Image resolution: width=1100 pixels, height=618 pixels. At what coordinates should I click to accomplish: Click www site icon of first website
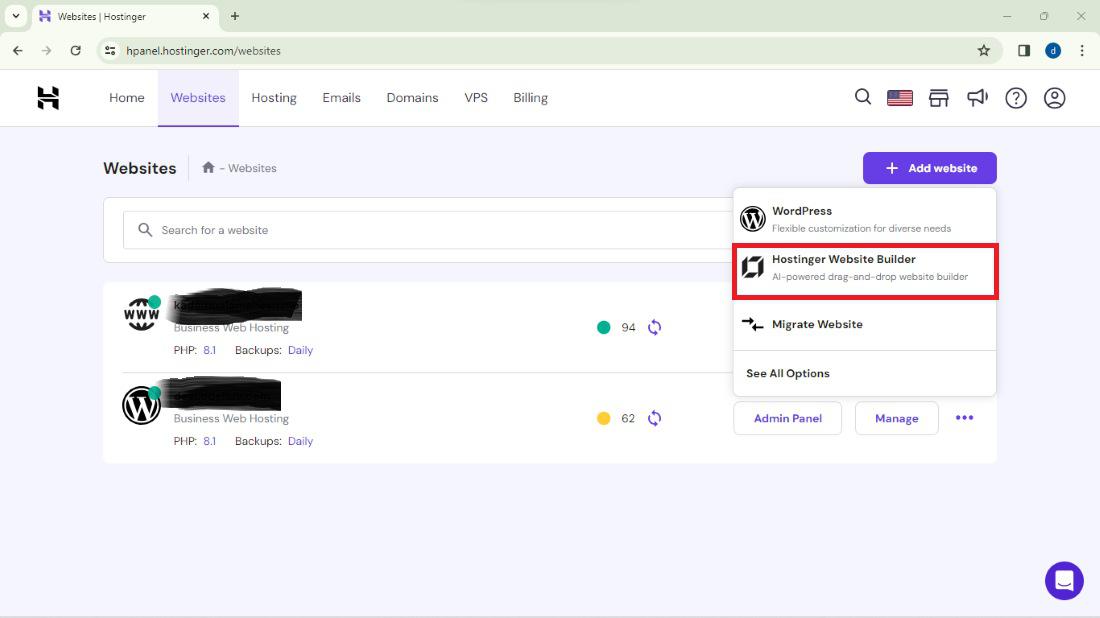point(141,315)
